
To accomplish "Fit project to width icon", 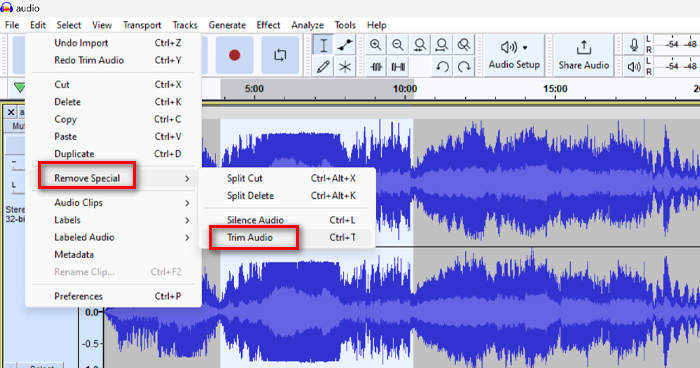I will (x=442, y=45).
